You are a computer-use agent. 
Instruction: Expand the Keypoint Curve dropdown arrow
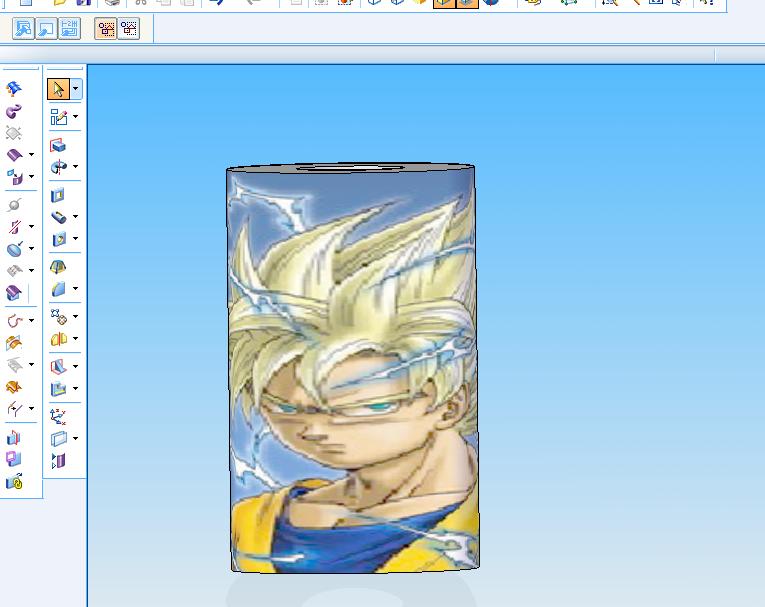[32, 320]
